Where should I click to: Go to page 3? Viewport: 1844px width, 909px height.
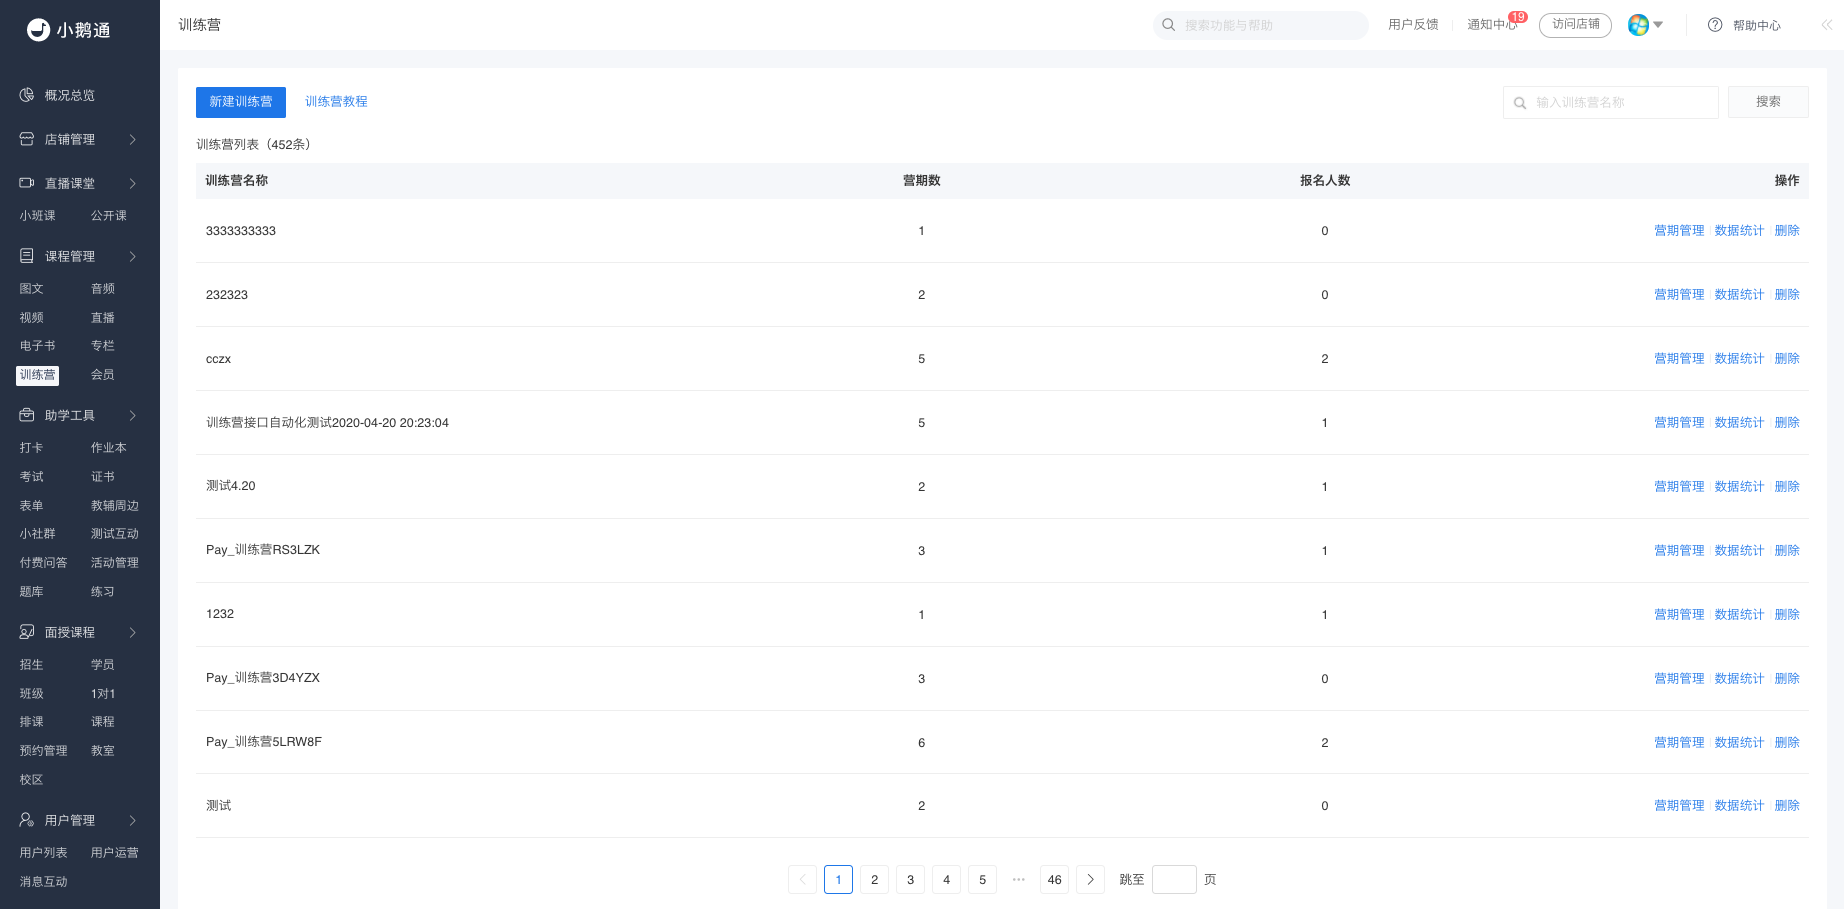[x=910, y=879]
